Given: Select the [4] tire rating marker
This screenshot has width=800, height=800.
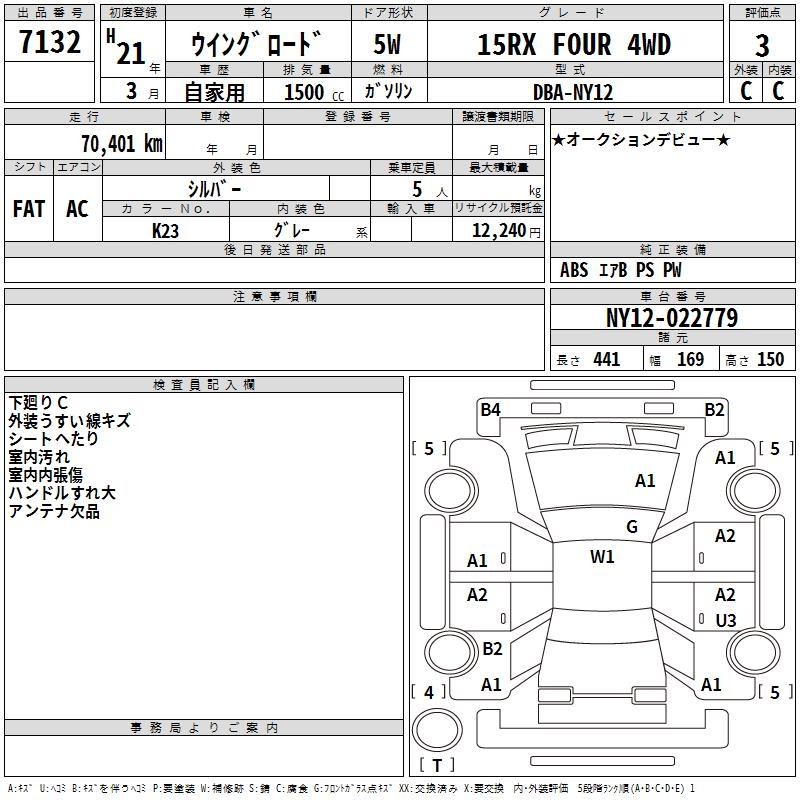Looking at the screenshot, I should (429, 692).
